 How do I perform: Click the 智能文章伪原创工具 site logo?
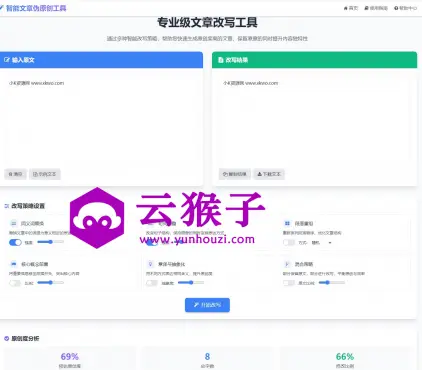(33, 8)
